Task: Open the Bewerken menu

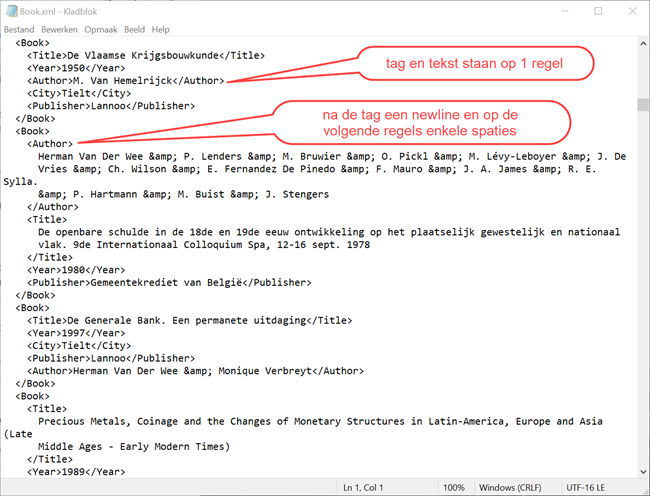Action: [59, 29]
